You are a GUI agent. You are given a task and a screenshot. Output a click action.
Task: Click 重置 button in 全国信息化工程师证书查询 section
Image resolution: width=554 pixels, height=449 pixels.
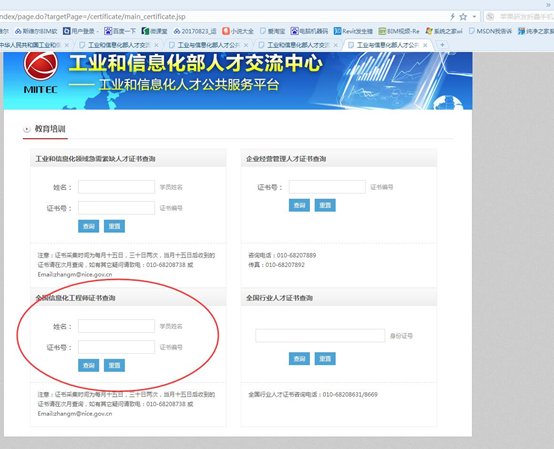(114, 365)
